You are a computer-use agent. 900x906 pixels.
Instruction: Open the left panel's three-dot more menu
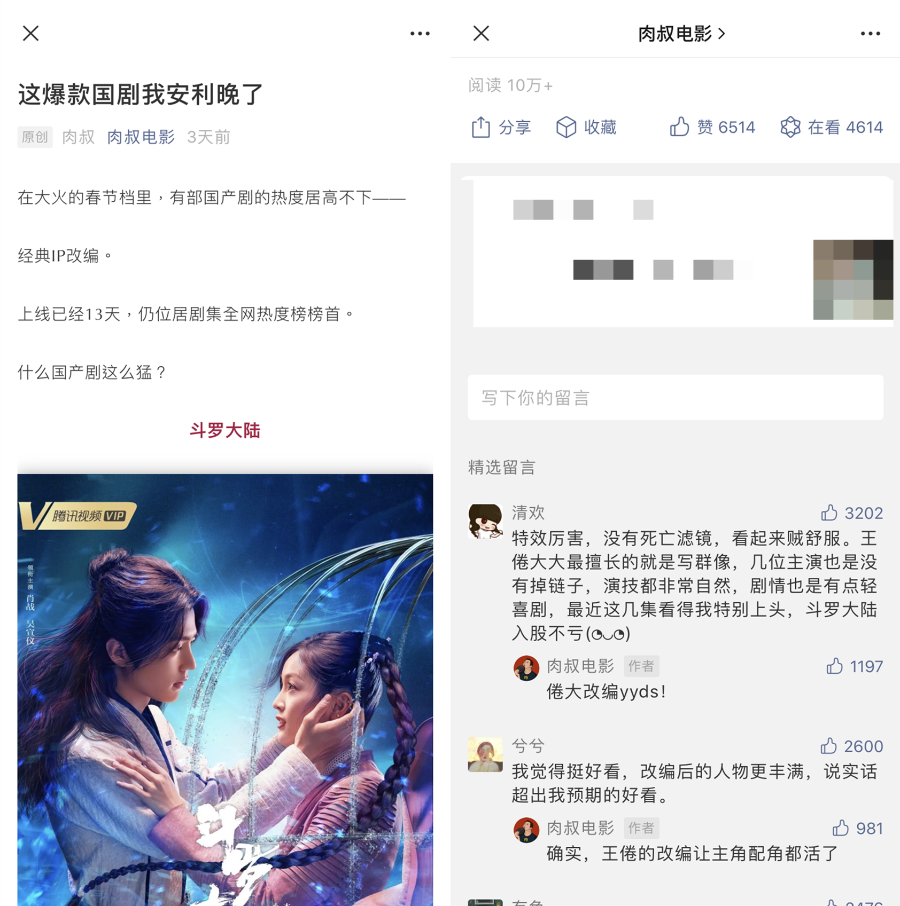pos(420,34)
